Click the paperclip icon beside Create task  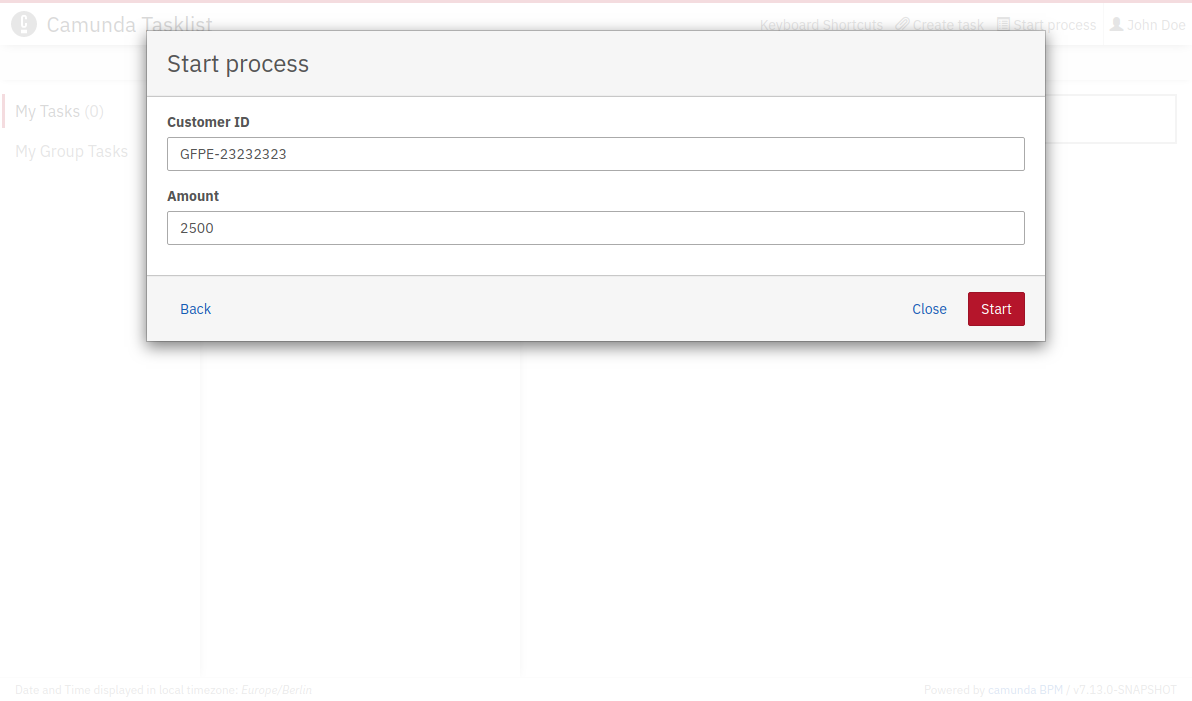pos(902,25)
